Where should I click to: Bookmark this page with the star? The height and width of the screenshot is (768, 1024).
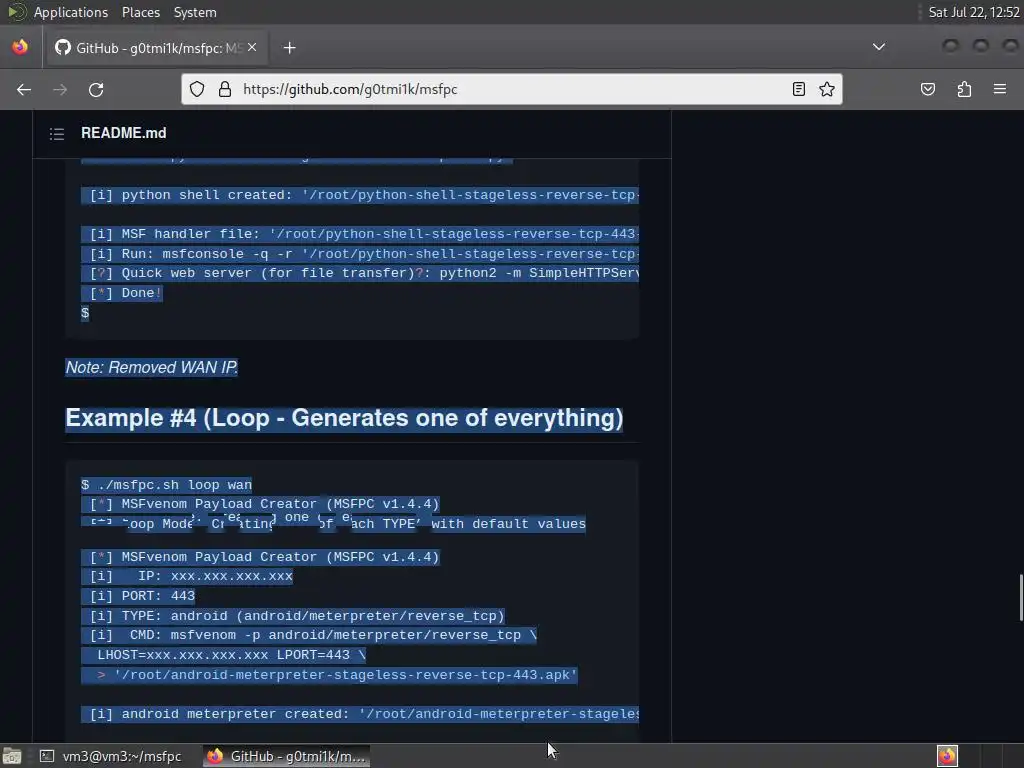coord(827,89)
